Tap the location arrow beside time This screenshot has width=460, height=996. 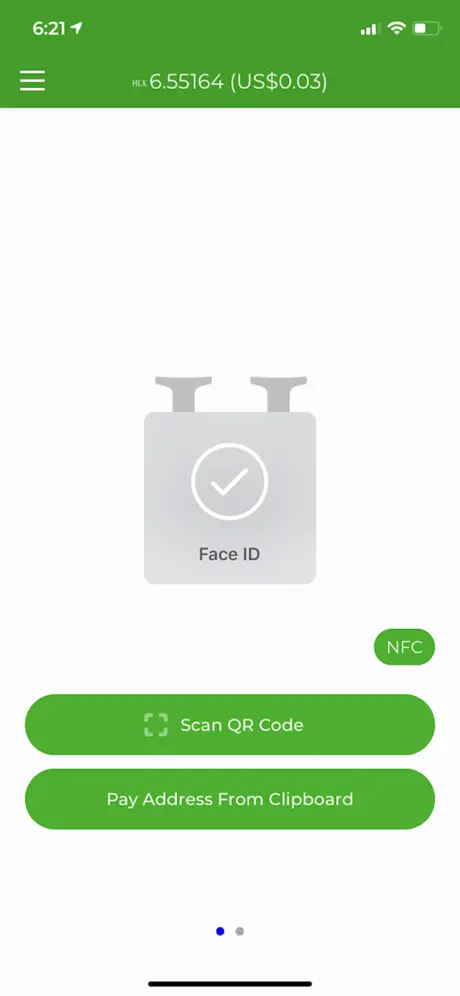[x=77, y=28]
